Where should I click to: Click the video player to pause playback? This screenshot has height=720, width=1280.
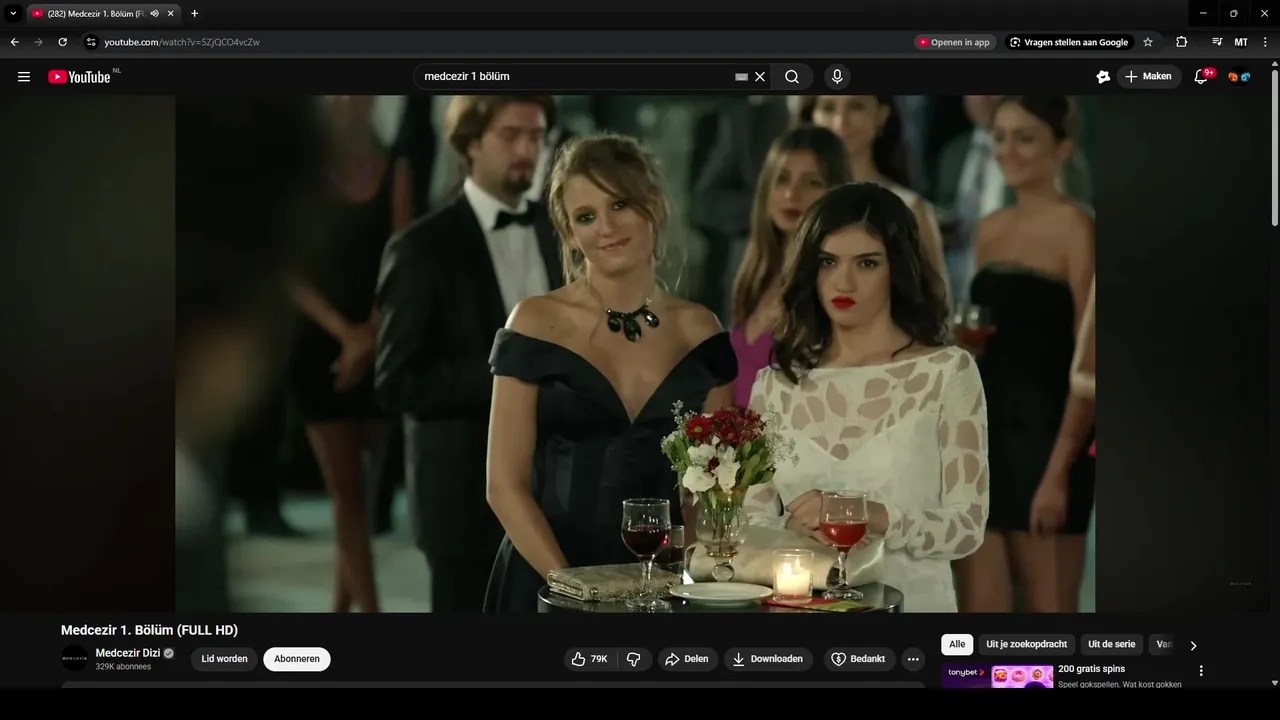pos(635,353)
